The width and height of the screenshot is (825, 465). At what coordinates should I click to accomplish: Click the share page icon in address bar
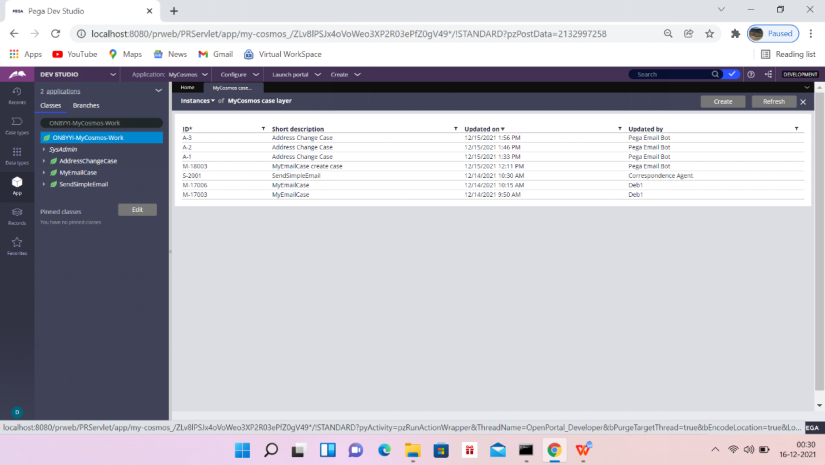tap(688, 34)
